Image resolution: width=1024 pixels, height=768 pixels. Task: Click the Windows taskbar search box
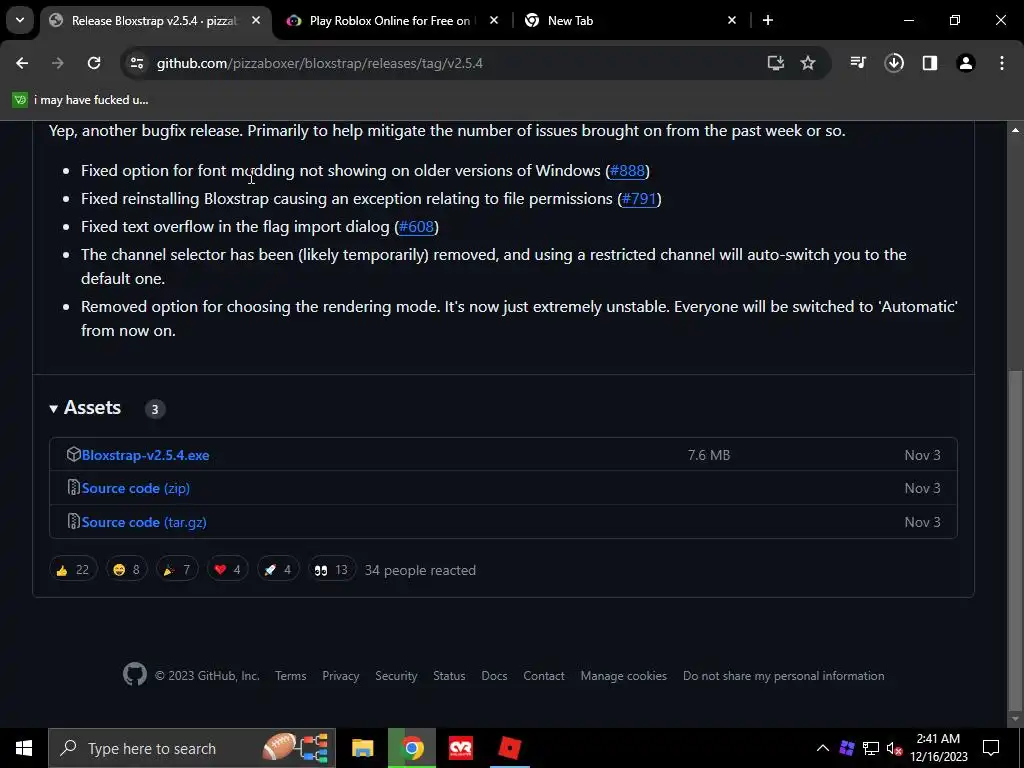pyautogui.click(x=192, y=748)
